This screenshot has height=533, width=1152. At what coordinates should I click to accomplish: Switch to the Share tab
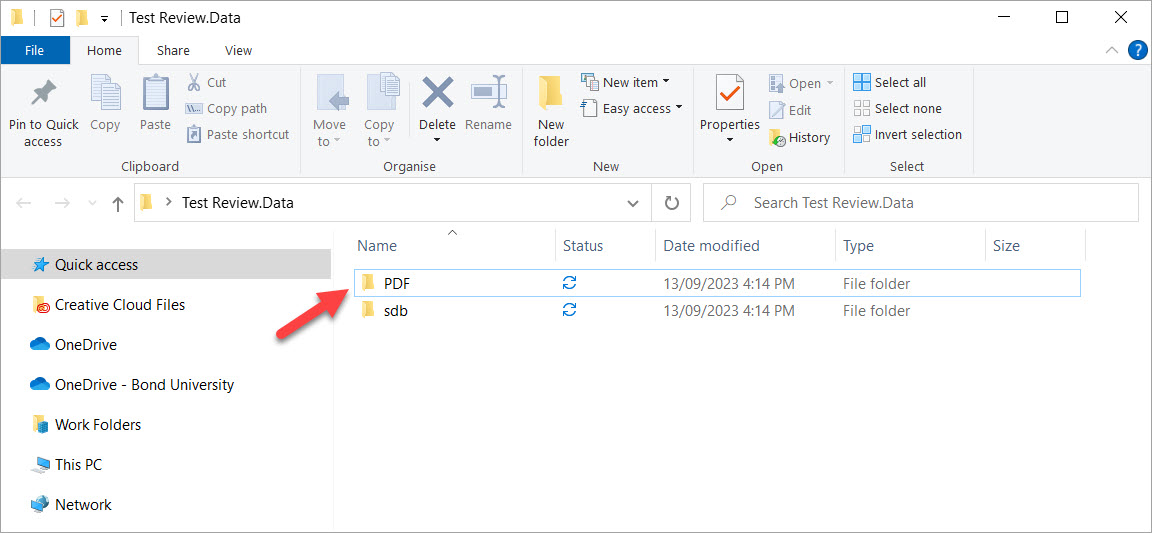click(173, 51)
